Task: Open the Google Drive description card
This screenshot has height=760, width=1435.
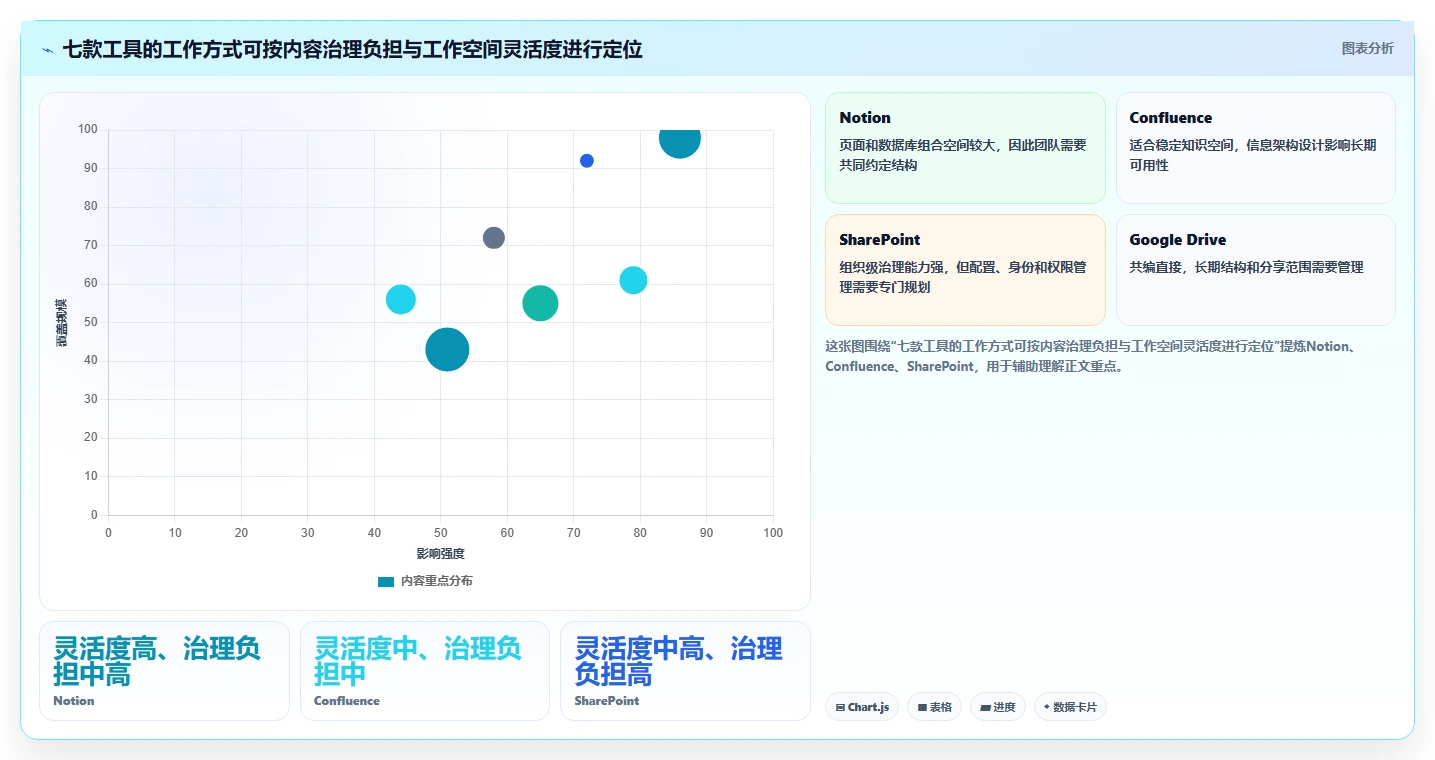Action: pos(1255,270)
